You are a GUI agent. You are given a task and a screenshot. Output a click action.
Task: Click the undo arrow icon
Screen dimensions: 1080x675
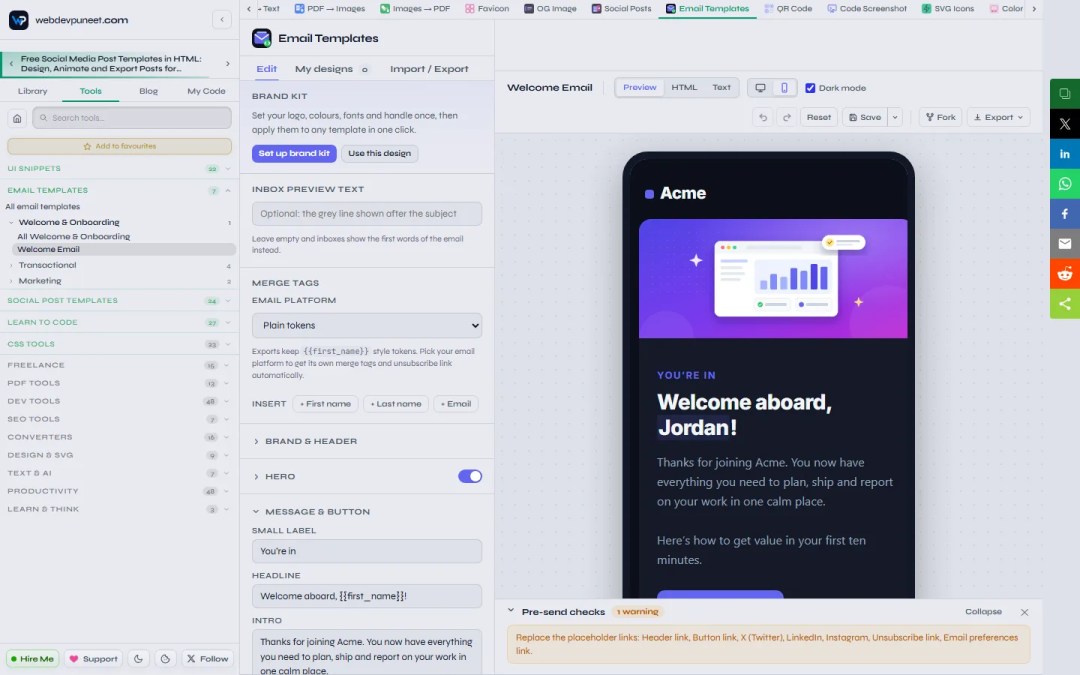pos(763,117)
